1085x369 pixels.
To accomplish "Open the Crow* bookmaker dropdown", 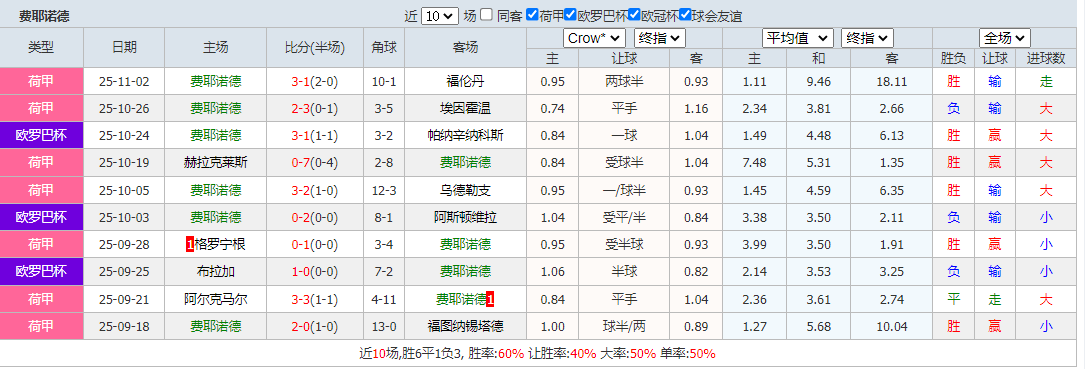I will point(594,38).
